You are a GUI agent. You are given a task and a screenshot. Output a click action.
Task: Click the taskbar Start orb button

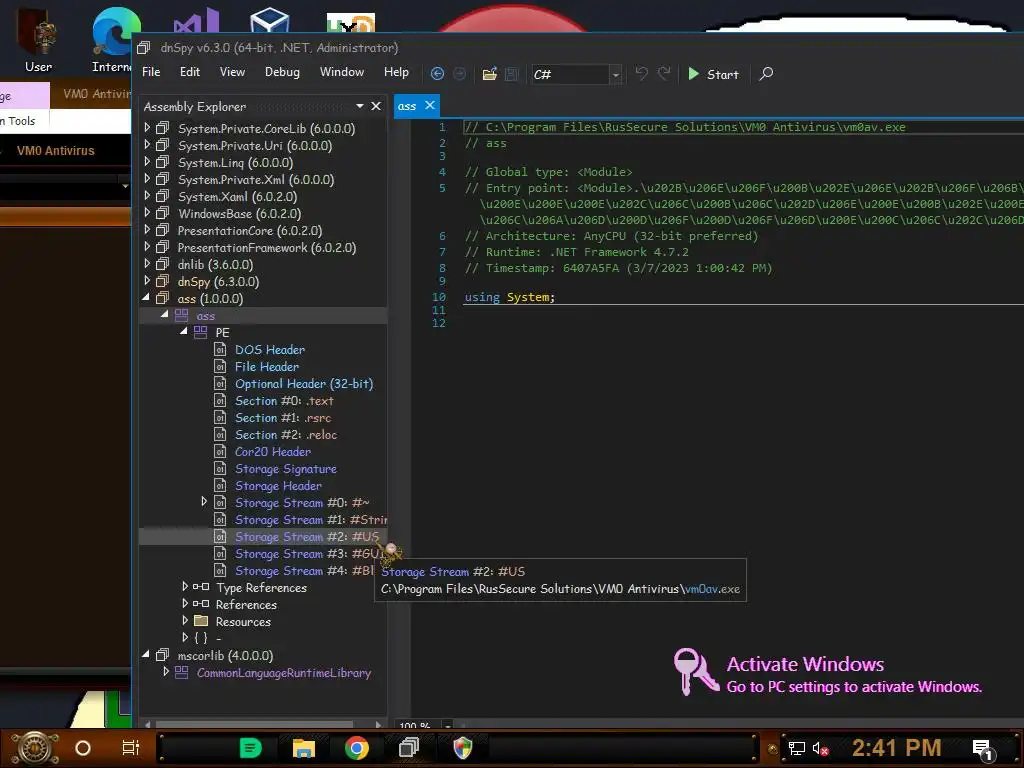point(35,748)
